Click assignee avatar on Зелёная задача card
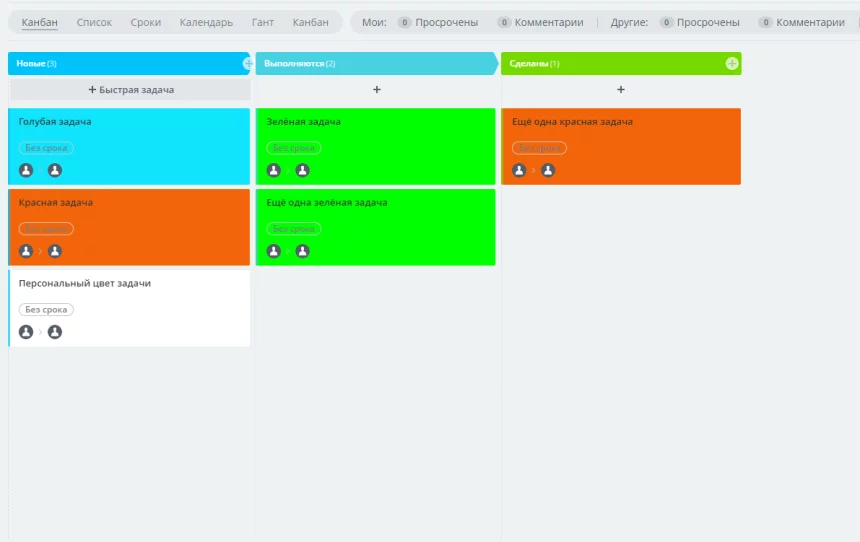This screenshot has height=542, width=860. coord(302,170)
